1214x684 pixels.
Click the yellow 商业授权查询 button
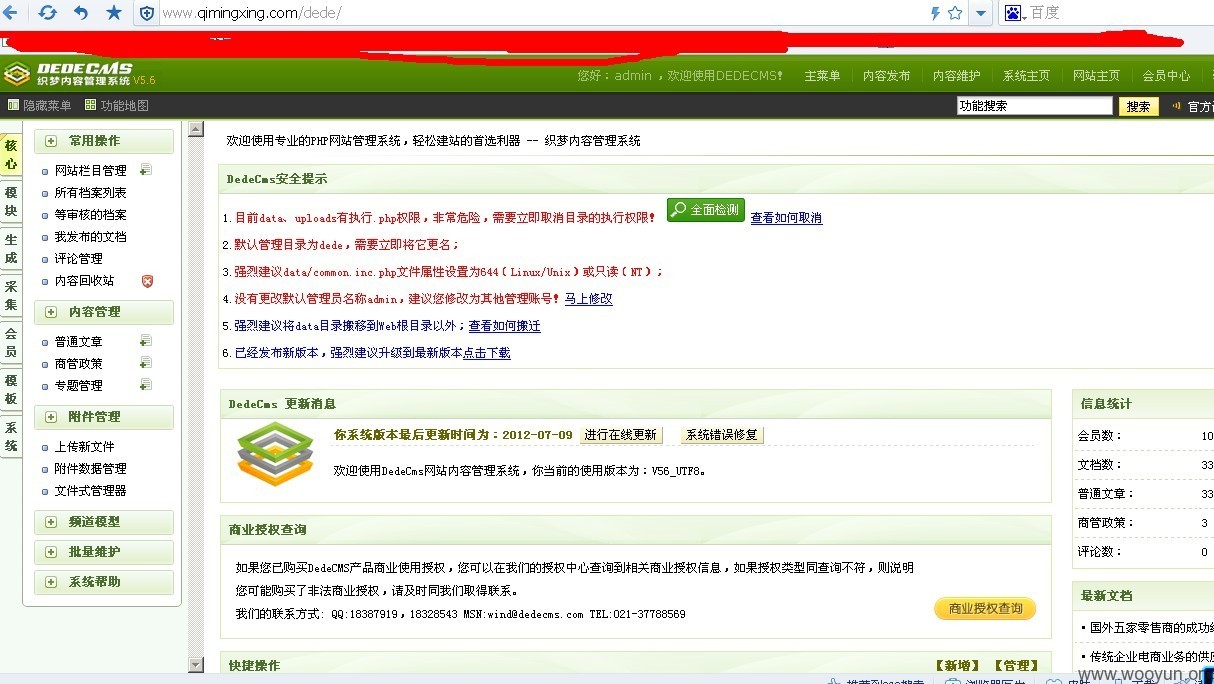985,609
